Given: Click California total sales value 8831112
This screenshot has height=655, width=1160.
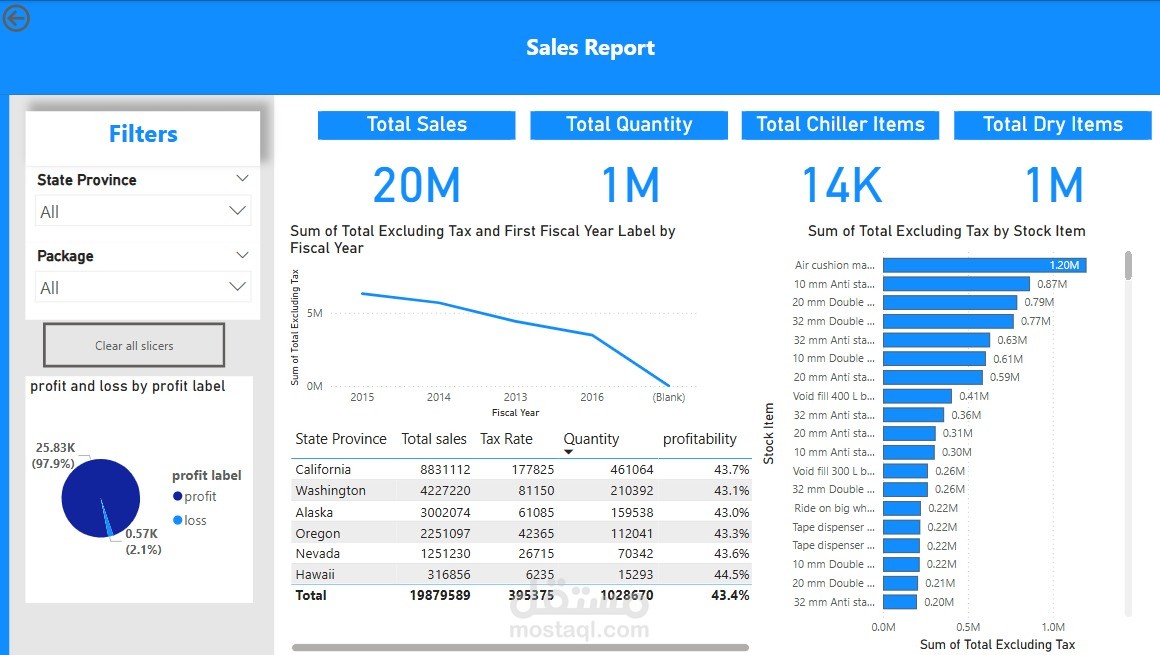Looking at the screenshot, I should (445, 469).
